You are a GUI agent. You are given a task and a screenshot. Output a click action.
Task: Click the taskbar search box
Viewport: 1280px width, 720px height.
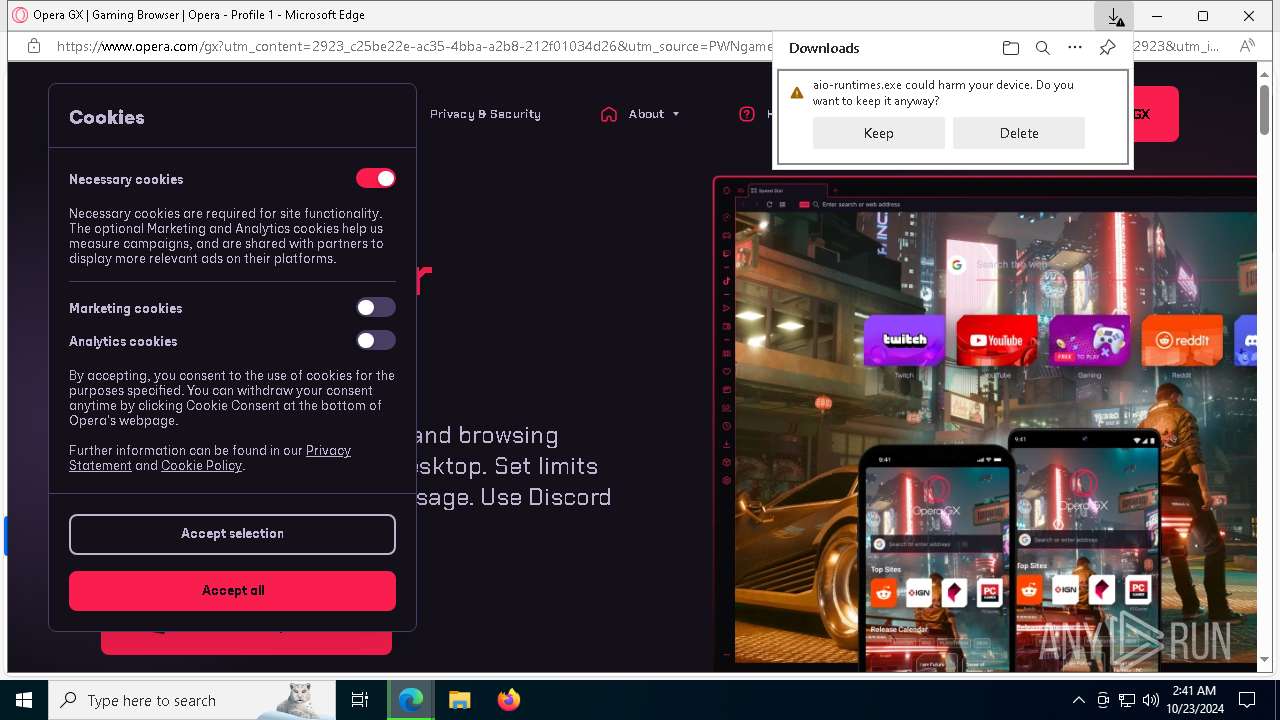coord(192,700)
